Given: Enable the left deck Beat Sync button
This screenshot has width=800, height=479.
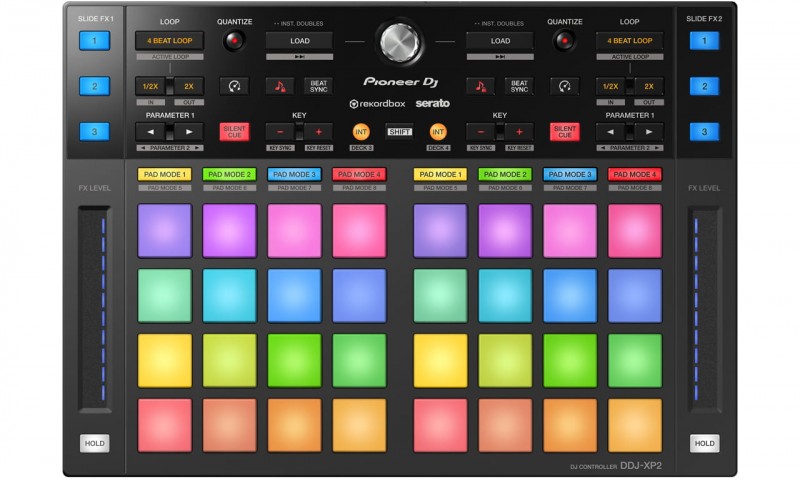Looking at the screenshot, I should [318, 87].
